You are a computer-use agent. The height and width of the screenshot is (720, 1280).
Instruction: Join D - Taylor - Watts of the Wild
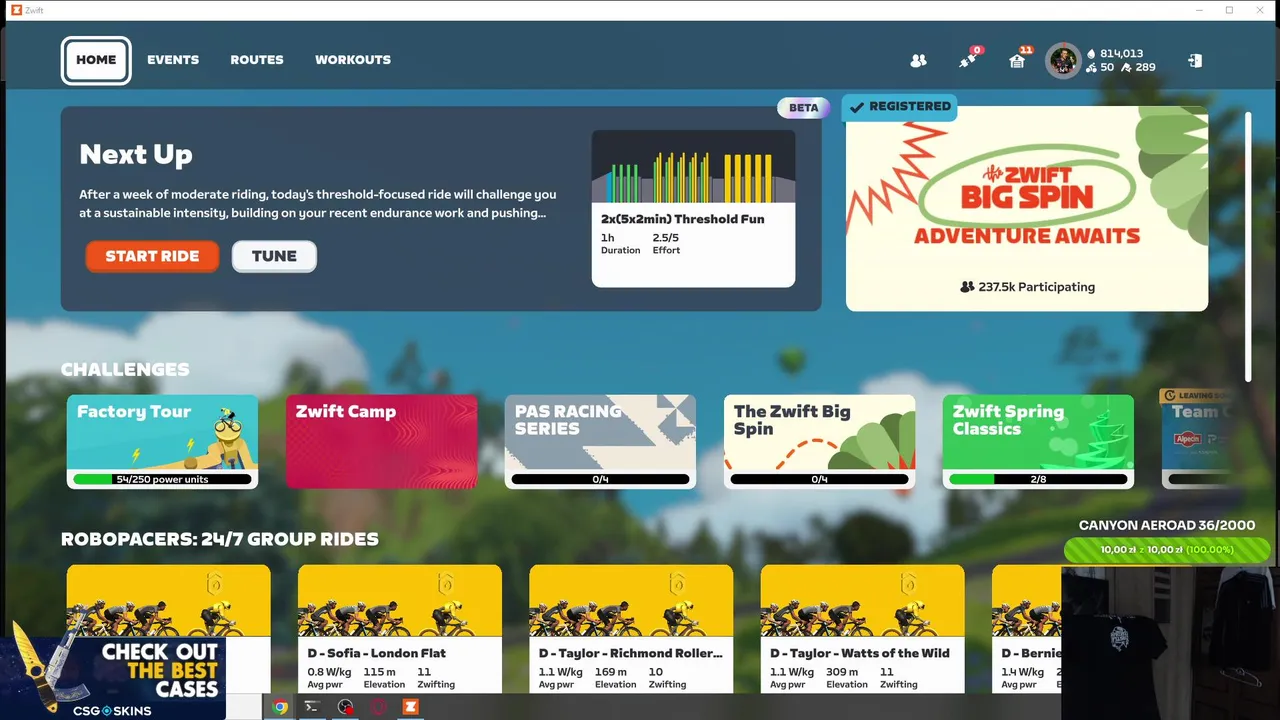pos(862,628)
